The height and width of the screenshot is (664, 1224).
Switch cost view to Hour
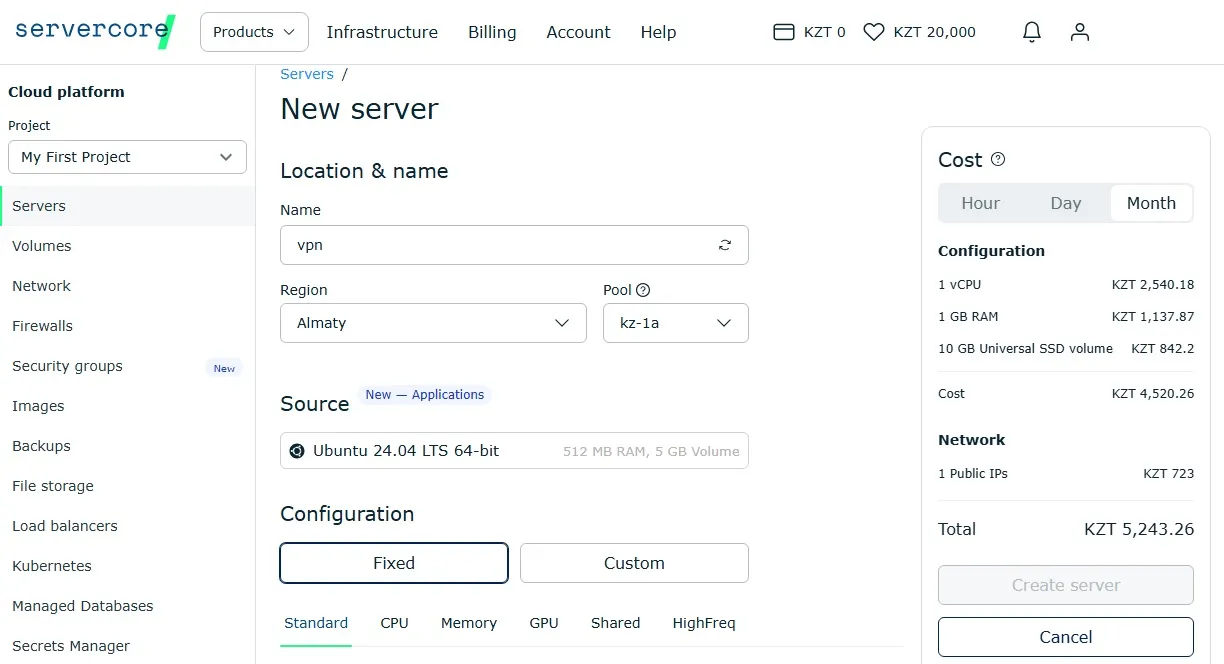coord(981,203)
